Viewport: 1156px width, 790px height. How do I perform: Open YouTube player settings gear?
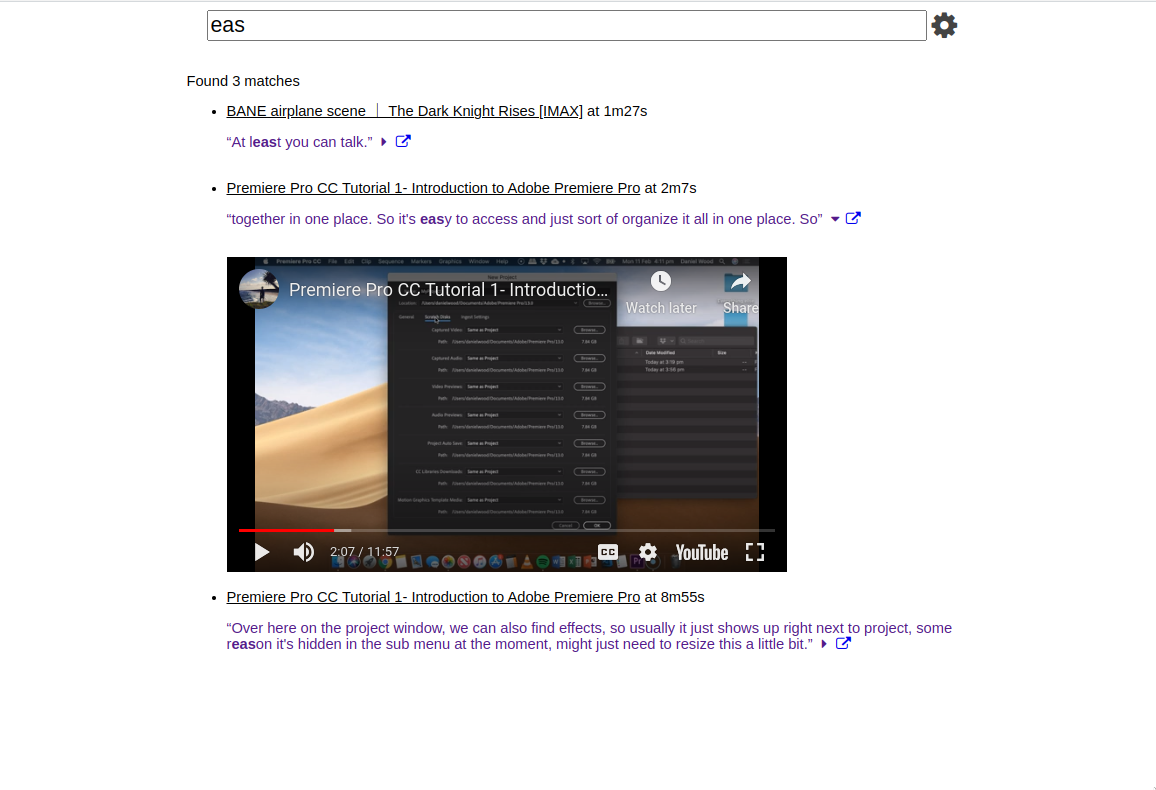coord(647,552)
